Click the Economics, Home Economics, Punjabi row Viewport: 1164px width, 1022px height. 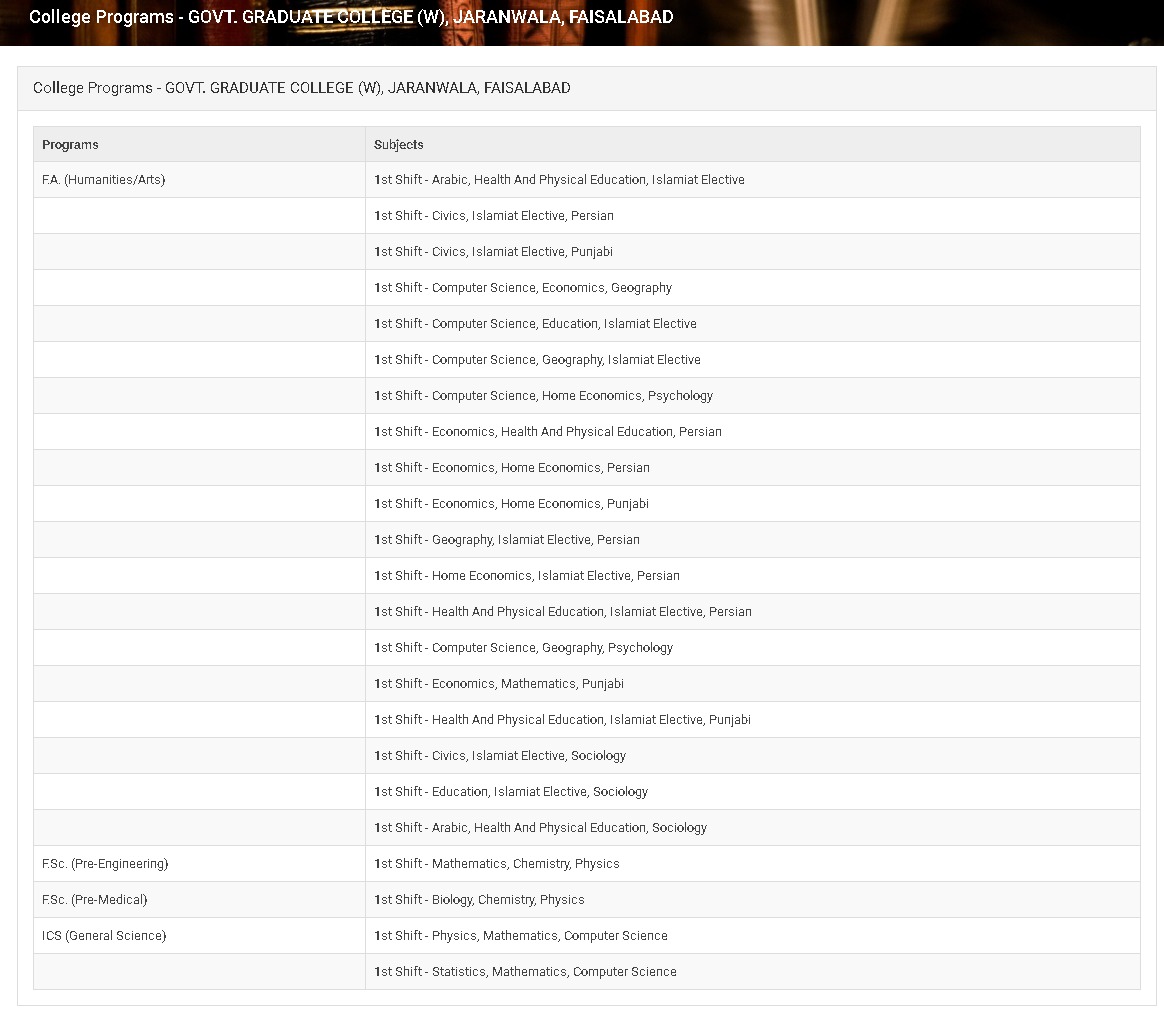pyautogui.click(x=512, y=504)
